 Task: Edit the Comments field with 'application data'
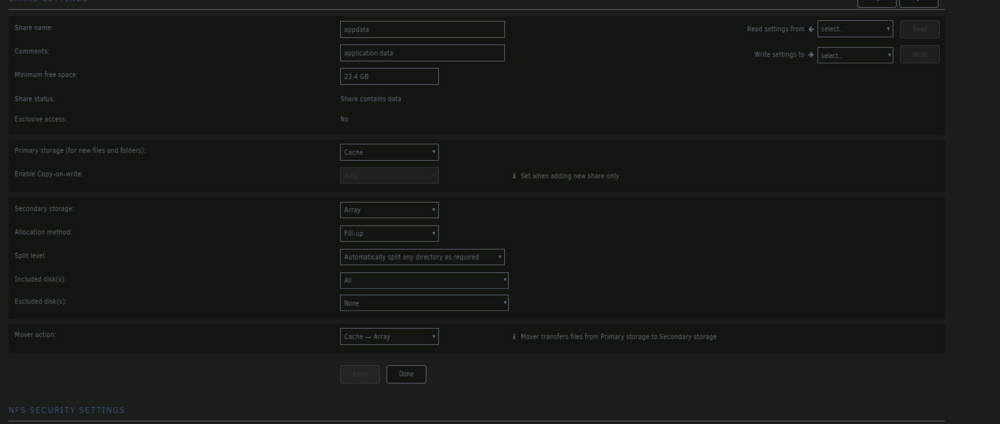tap(422, 53)
